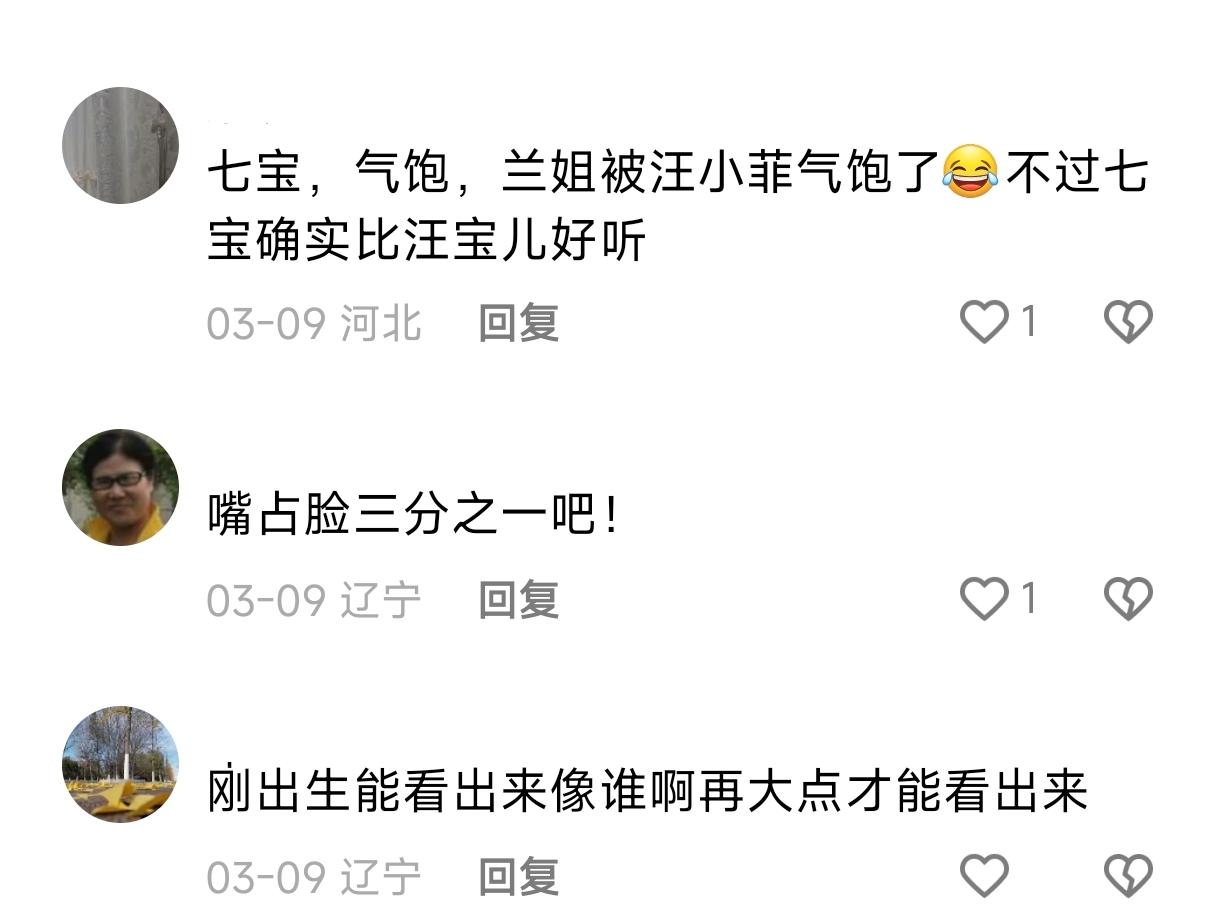Open profile of the commenter wearing glasses
This screenshot has width=1220, height=924.
[x=121, y=487]
